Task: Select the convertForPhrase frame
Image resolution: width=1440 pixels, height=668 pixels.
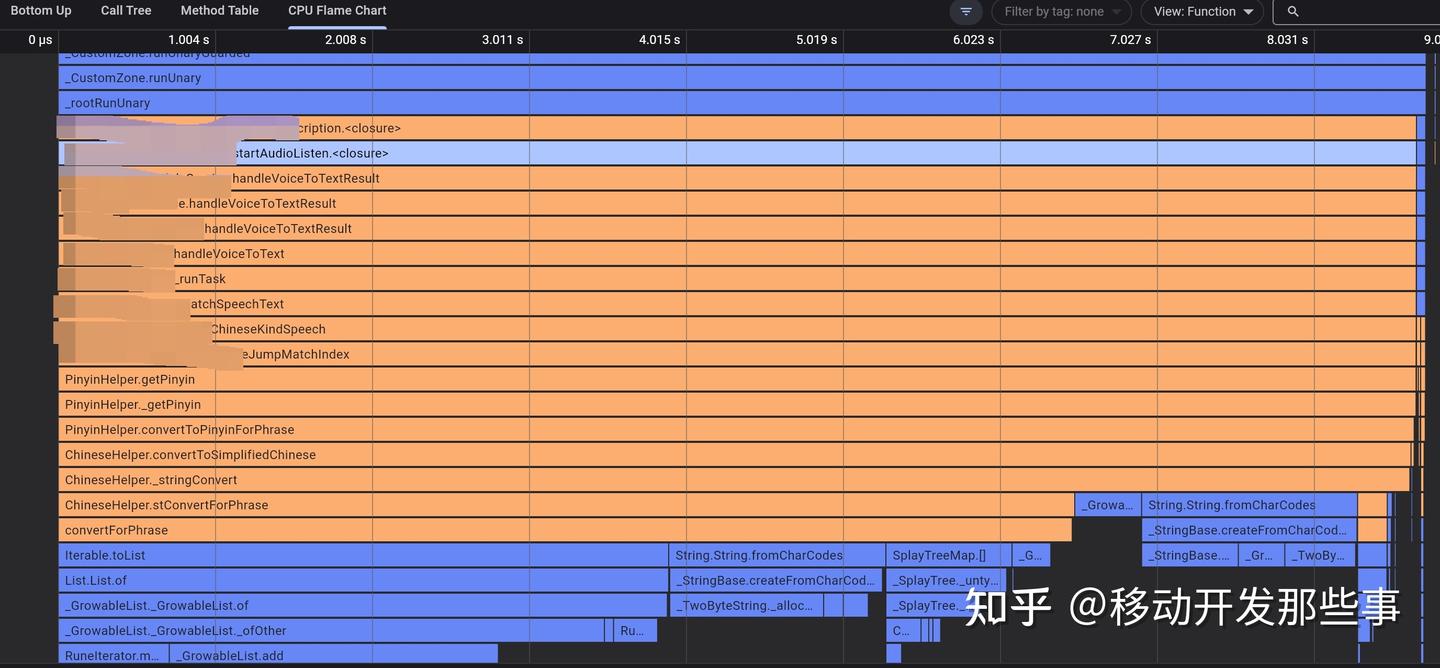Action: (x=565, y=530)
